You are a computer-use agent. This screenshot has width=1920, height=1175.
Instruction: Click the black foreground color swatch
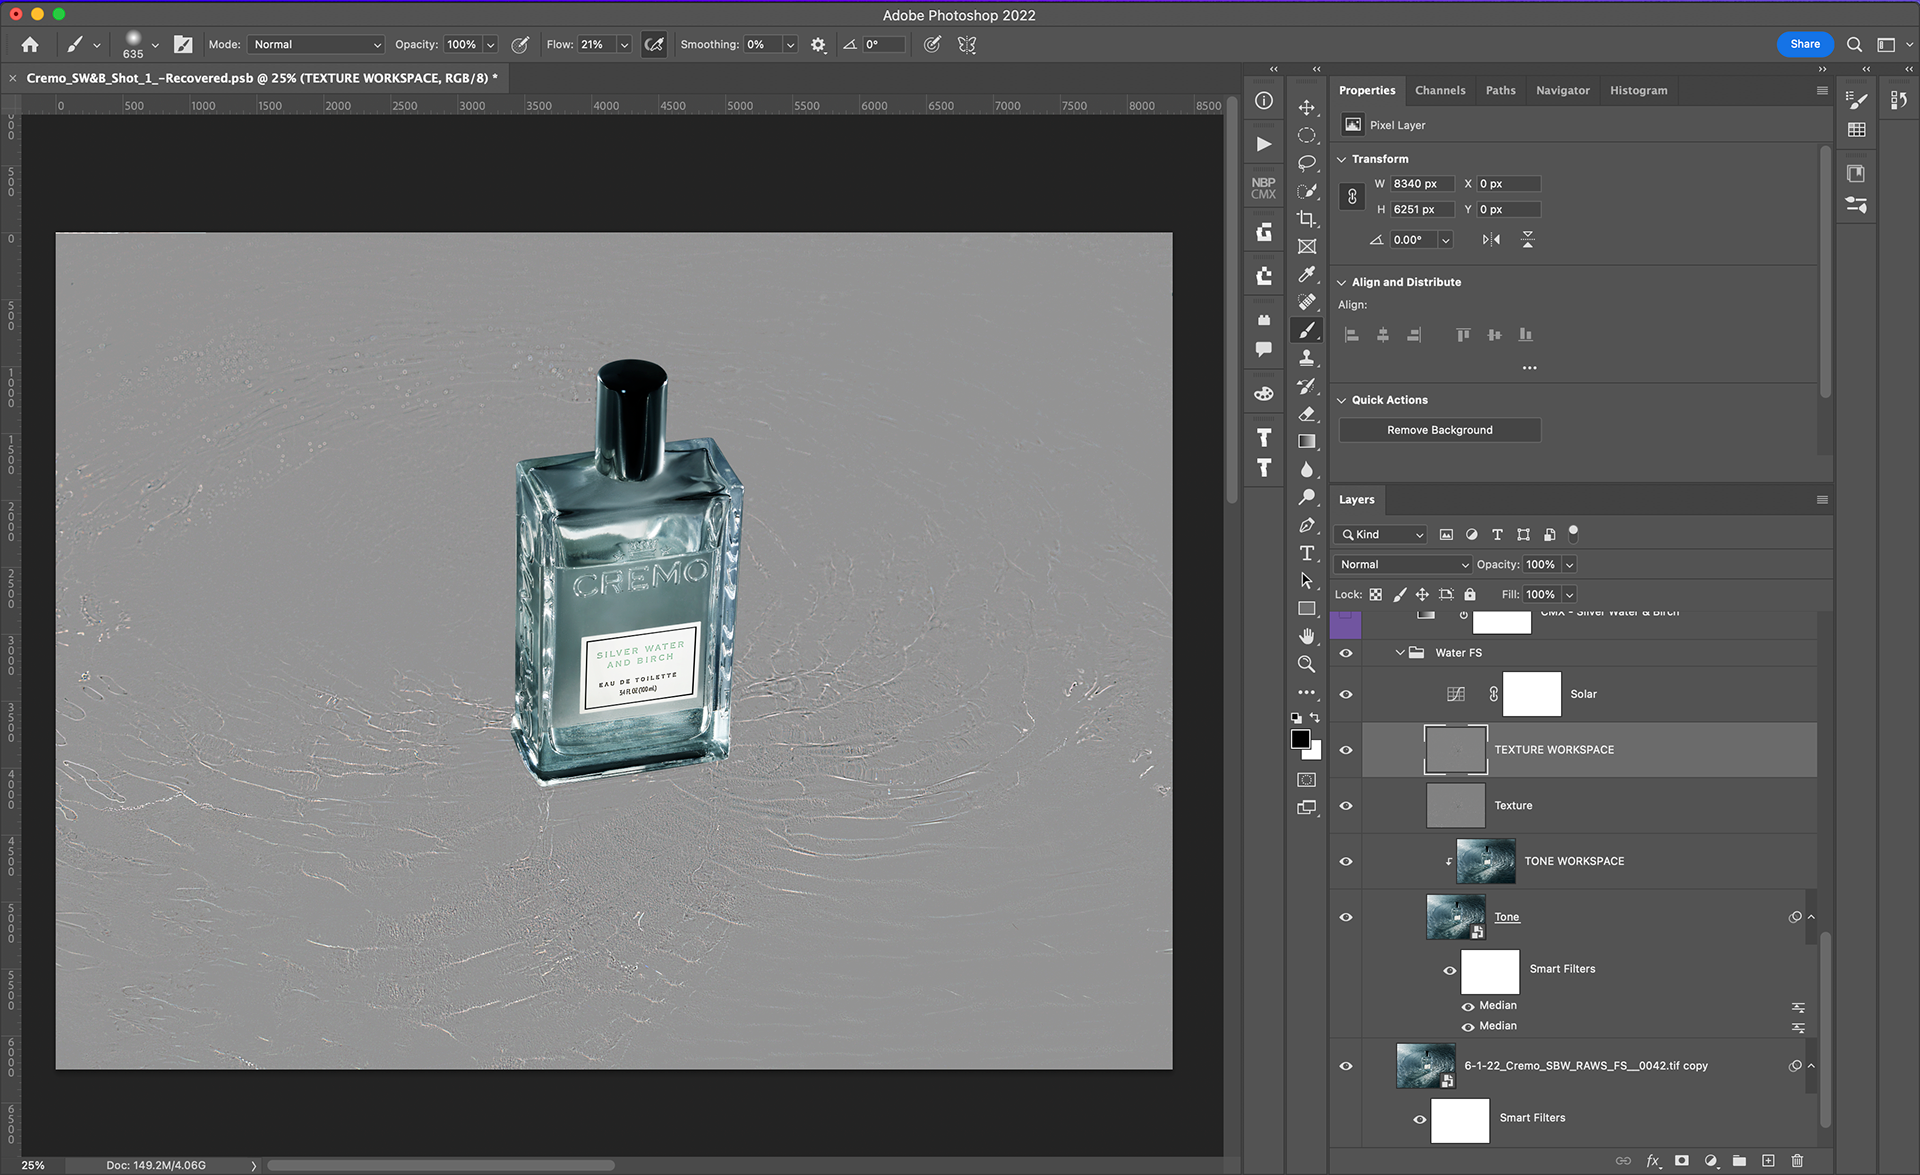1299,739
